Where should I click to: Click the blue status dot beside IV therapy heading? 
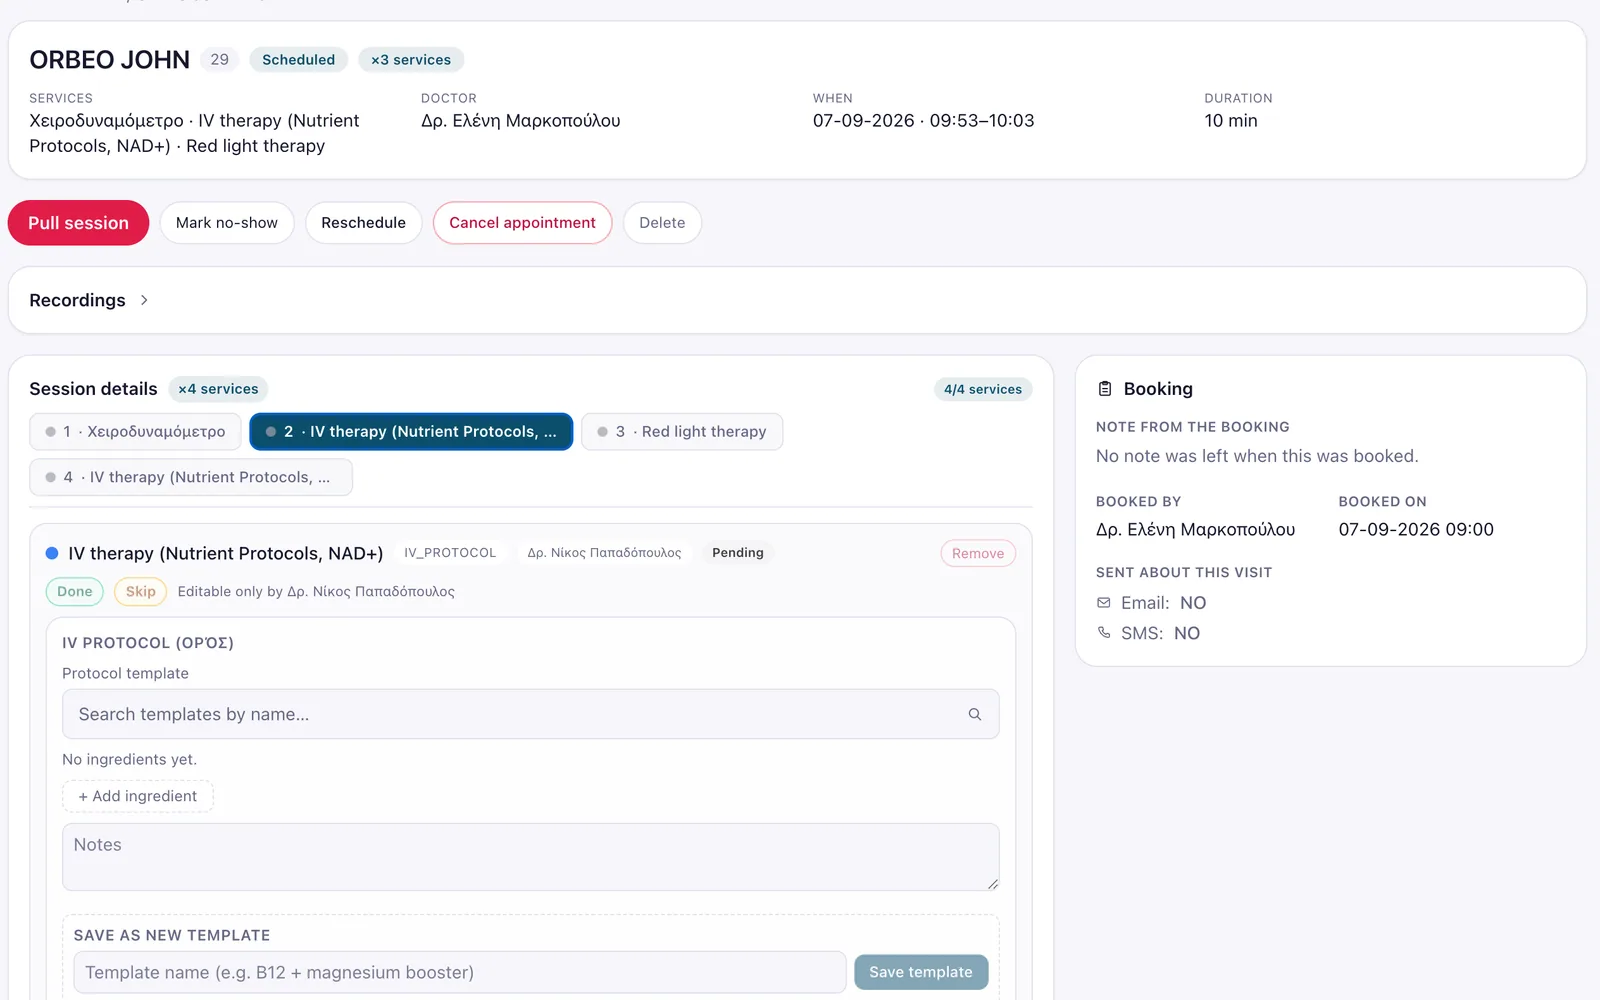pos(52,553)
